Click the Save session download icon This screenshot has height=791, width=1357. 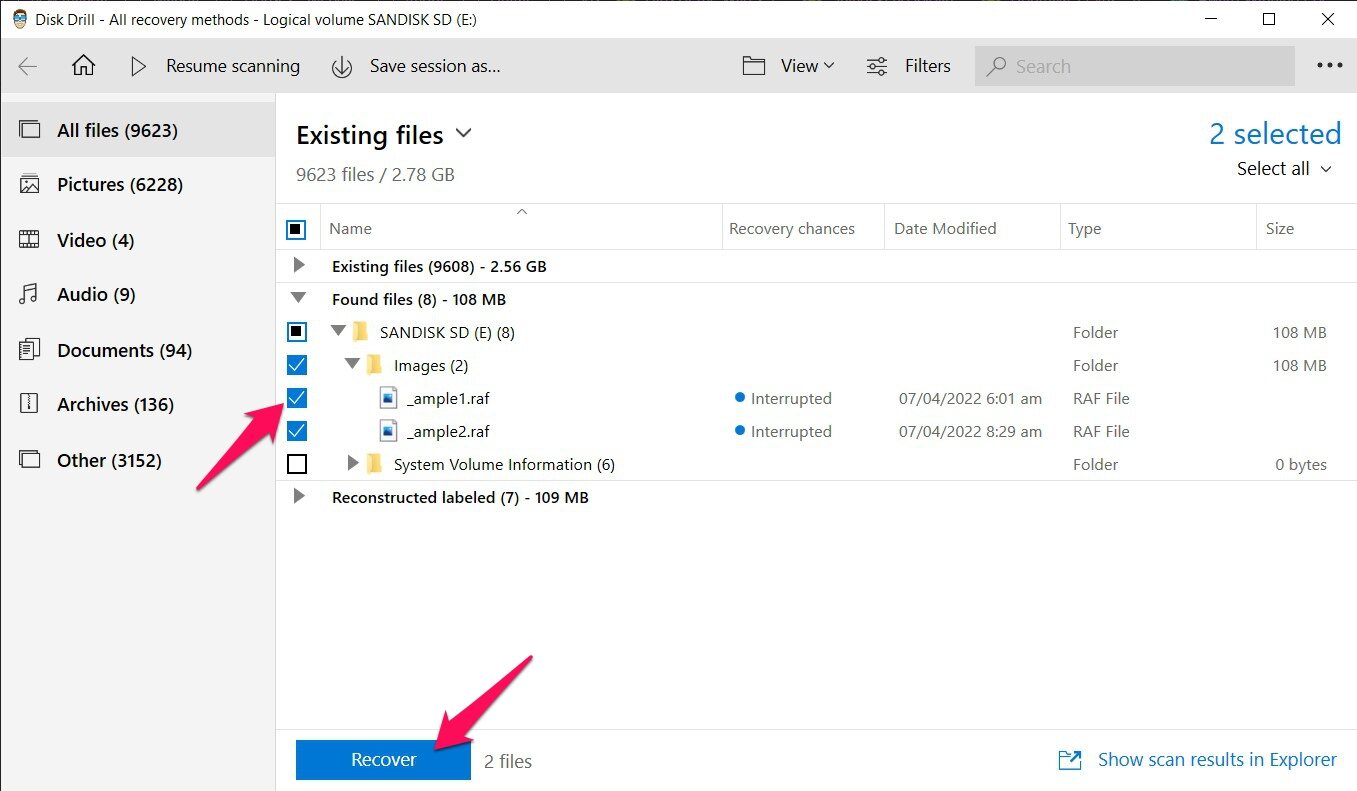pyautogui.click(x=342, y=66)
